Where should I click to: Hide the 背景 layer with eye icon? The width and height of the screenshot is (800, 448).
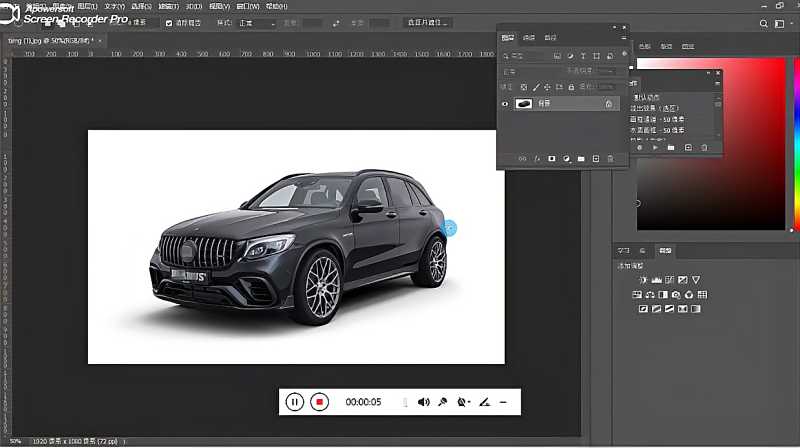[505, 104]
